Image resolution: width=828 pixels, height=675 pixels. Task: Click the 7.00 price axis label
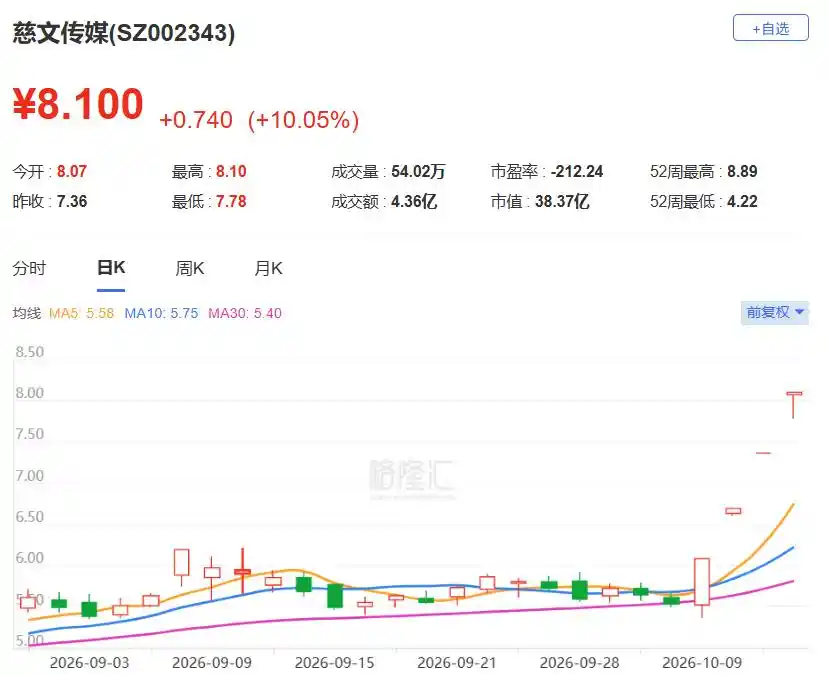click(x=30, y=476)
